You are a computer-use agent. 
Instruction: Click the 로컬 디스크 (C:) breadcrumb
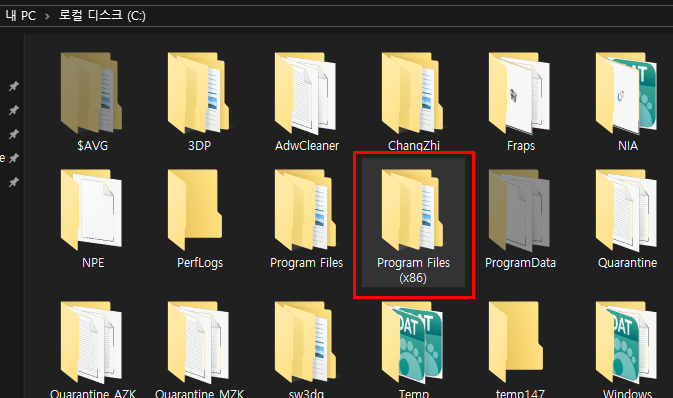click(102, 15)
